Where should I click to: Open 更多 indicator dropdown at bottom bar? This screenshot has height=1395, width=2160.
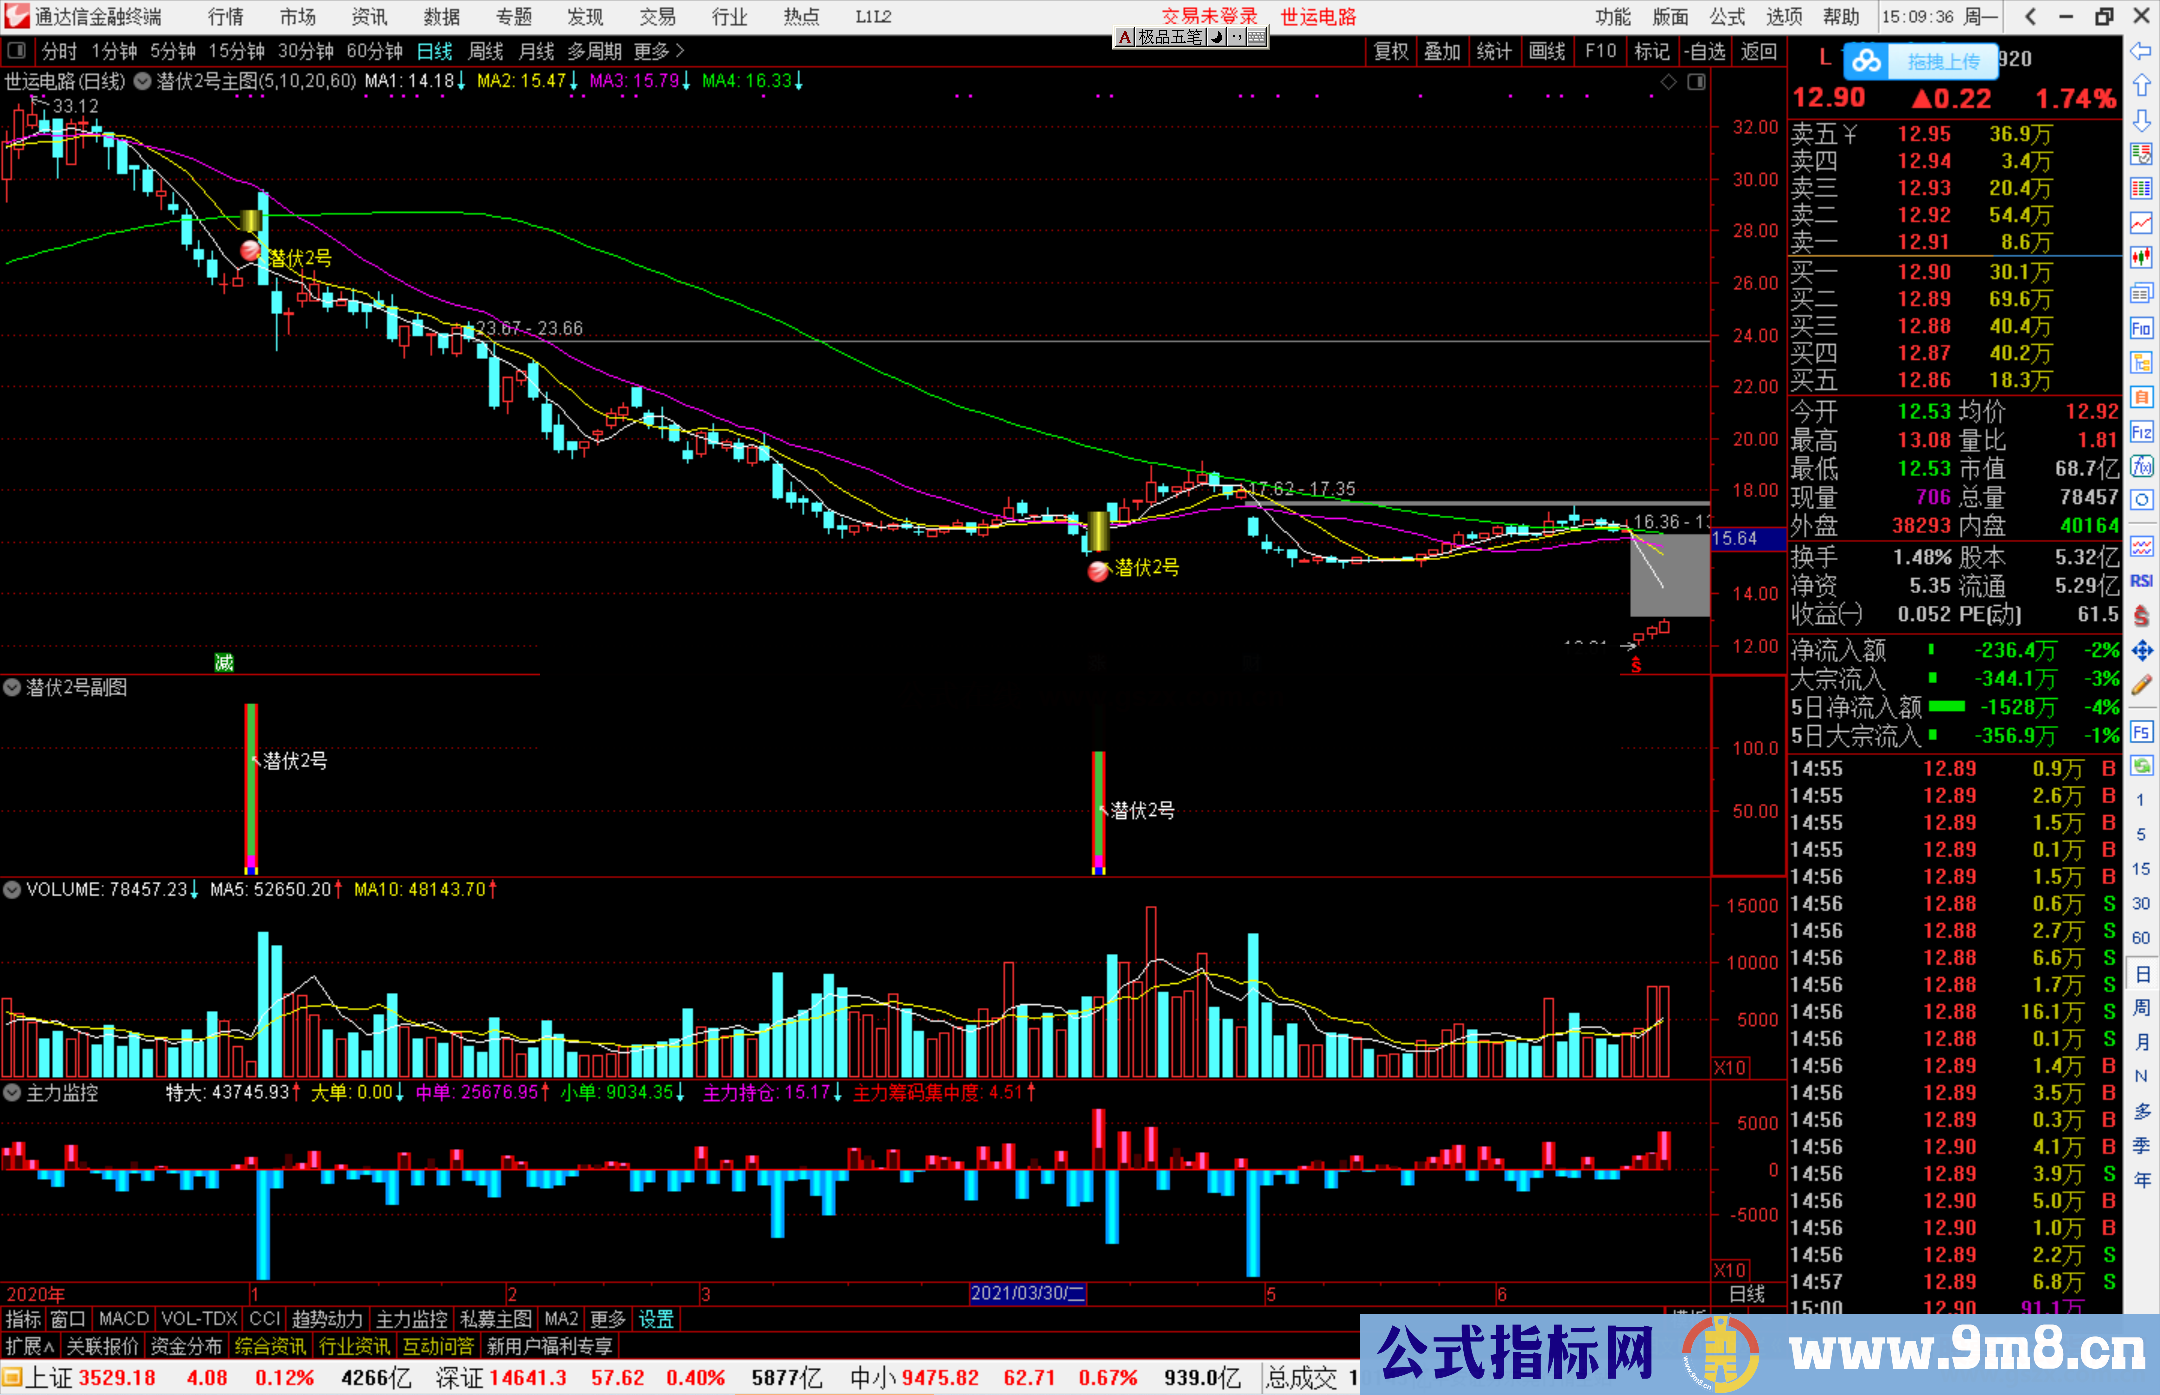(608, 1319)
